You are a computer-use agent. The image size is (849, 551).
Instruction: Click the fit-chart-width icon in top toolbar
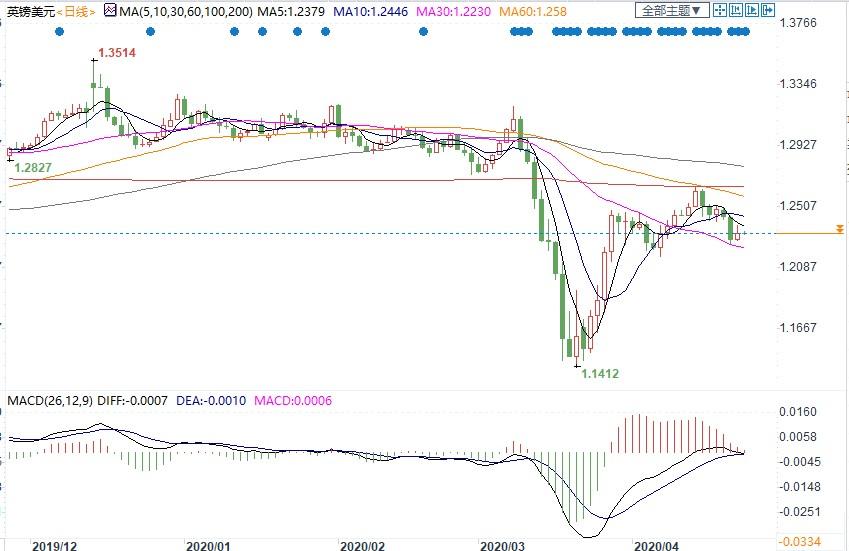[738, 11]
